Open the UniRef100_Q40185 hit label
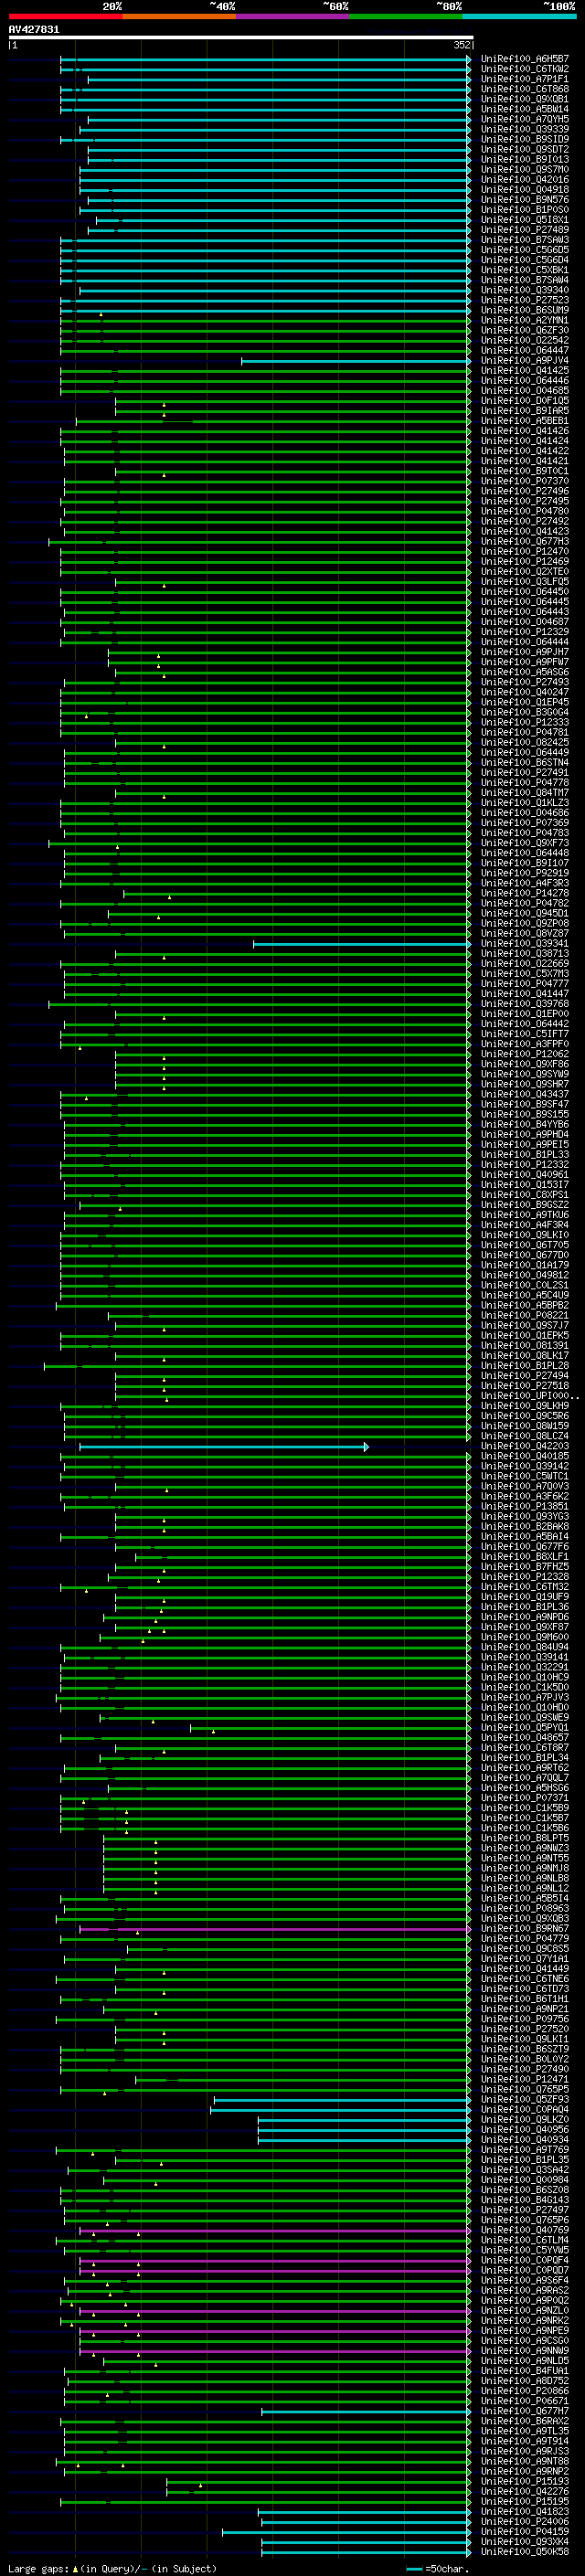Screen dimensions: 585x2576 525,1457
